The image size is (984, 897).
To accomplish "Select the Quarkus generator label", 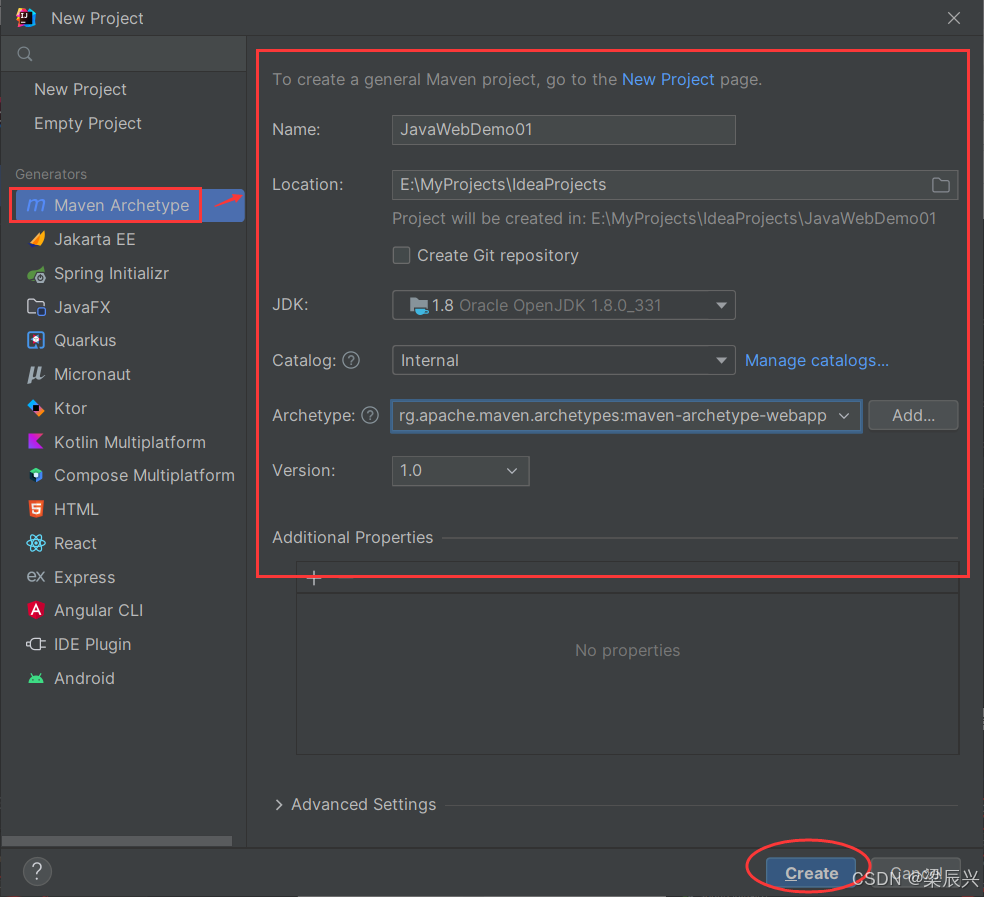I will (x=85, y=340).
